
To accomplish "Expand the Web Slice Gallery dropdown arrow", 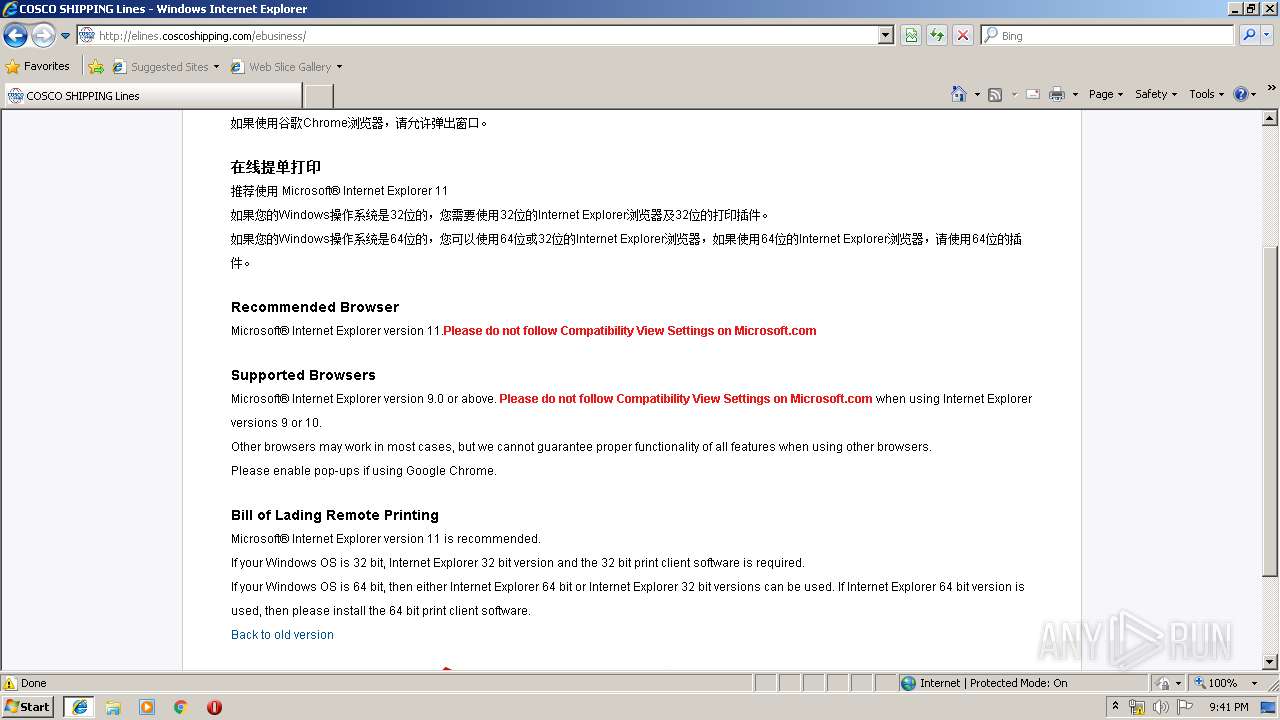I will tap(339, 67).
